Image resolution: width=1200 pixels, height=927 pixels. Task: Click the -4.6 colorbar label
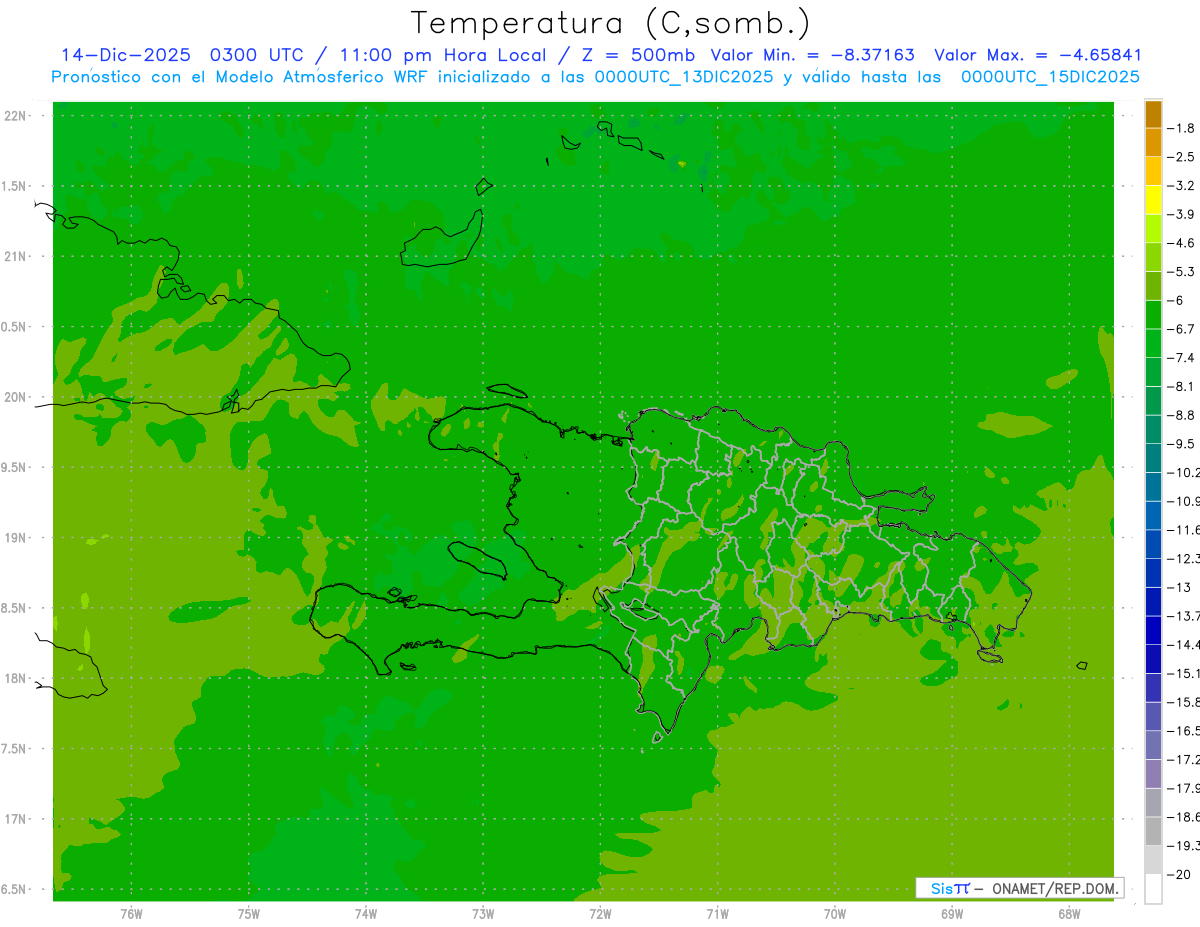1182,243
